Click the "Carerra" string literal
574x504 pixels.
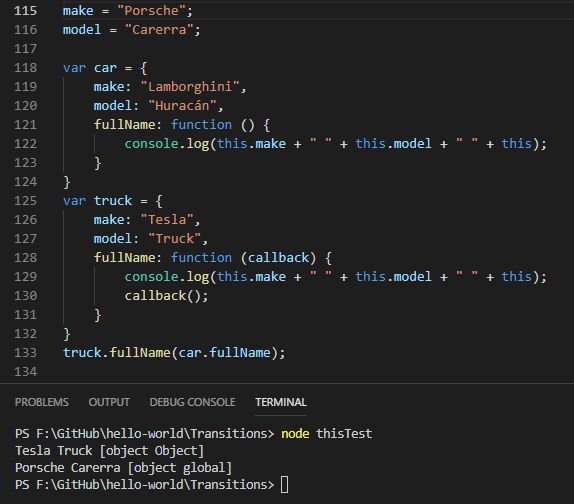[x=159, y=30]
